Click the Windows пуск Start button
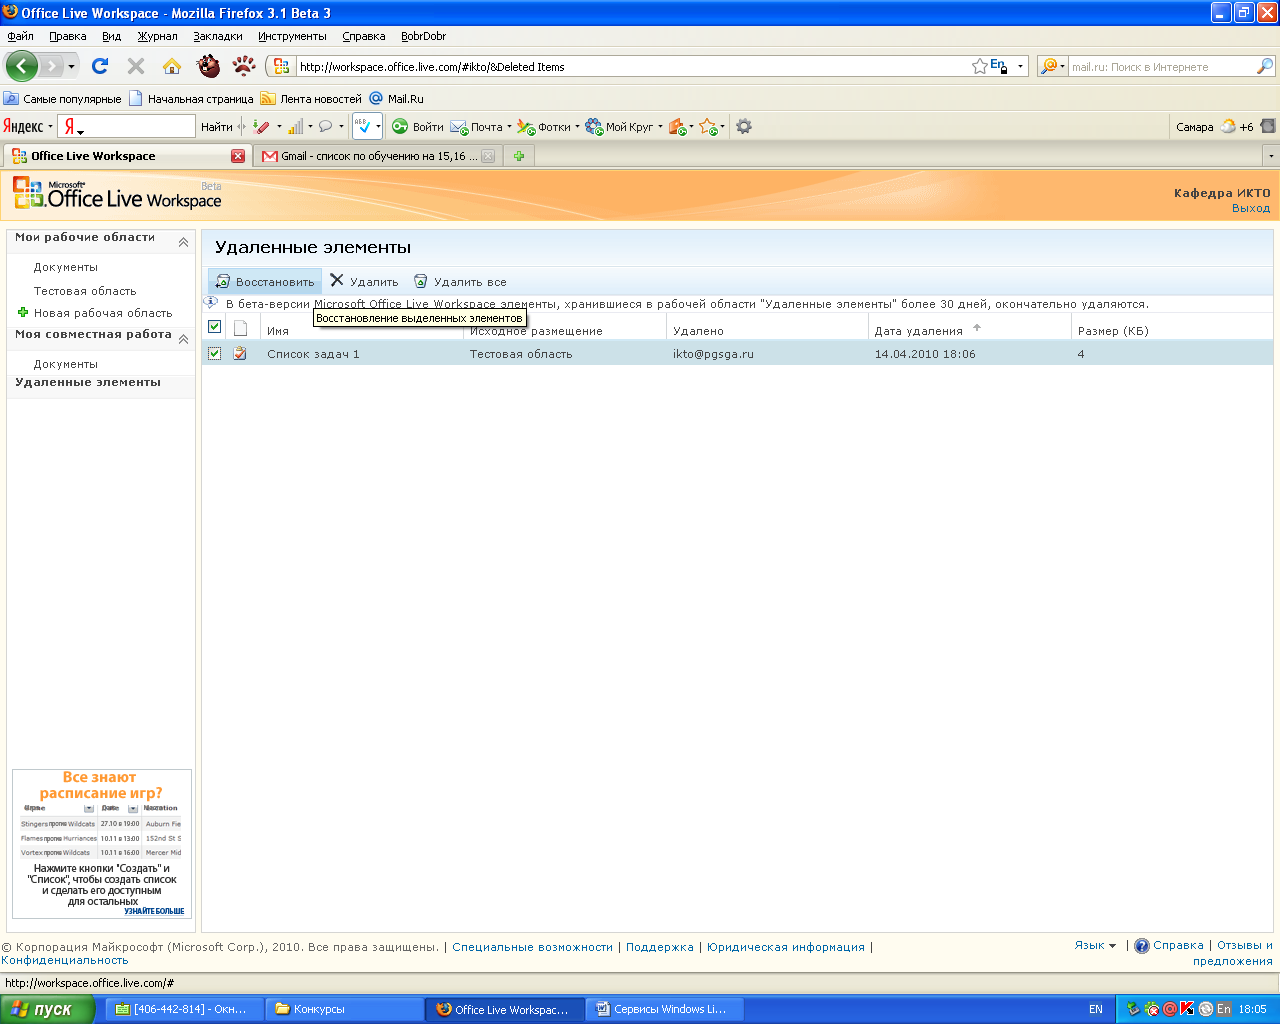Image resolution: width=1280 pixels, height=1024 pixels. (x=47, y=1009)
